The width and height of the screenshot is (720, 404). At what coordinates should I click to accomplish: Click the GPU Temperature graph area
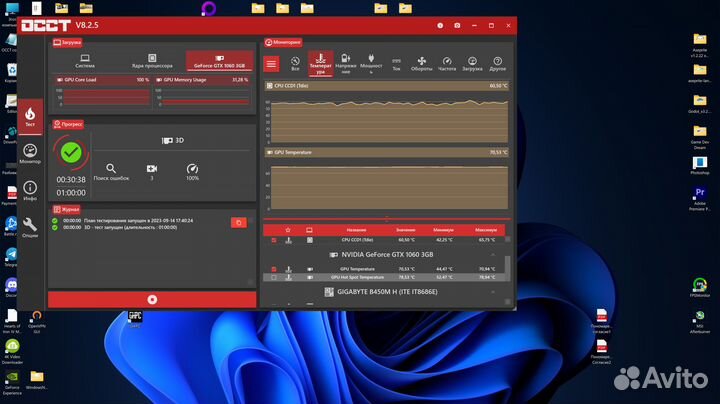tap(389, 187)
